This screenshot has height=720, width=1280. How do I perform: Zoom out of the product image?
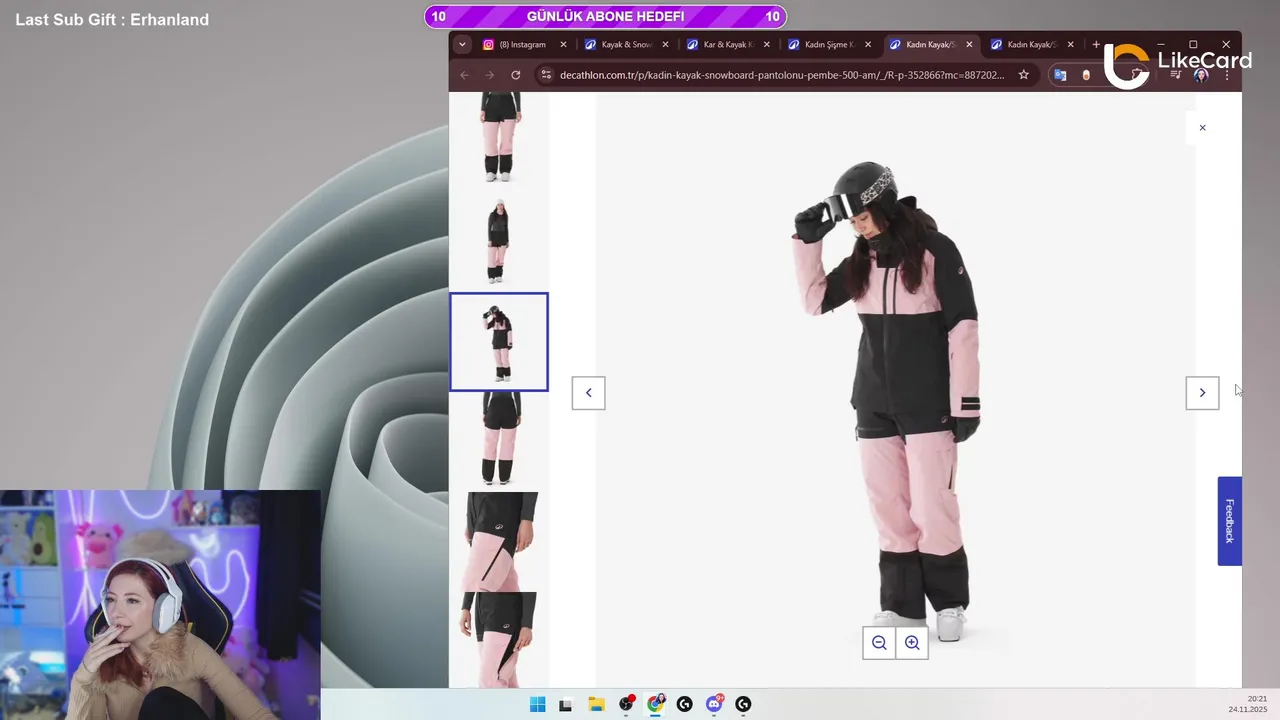pyautogui.click(x=879, y=643)
